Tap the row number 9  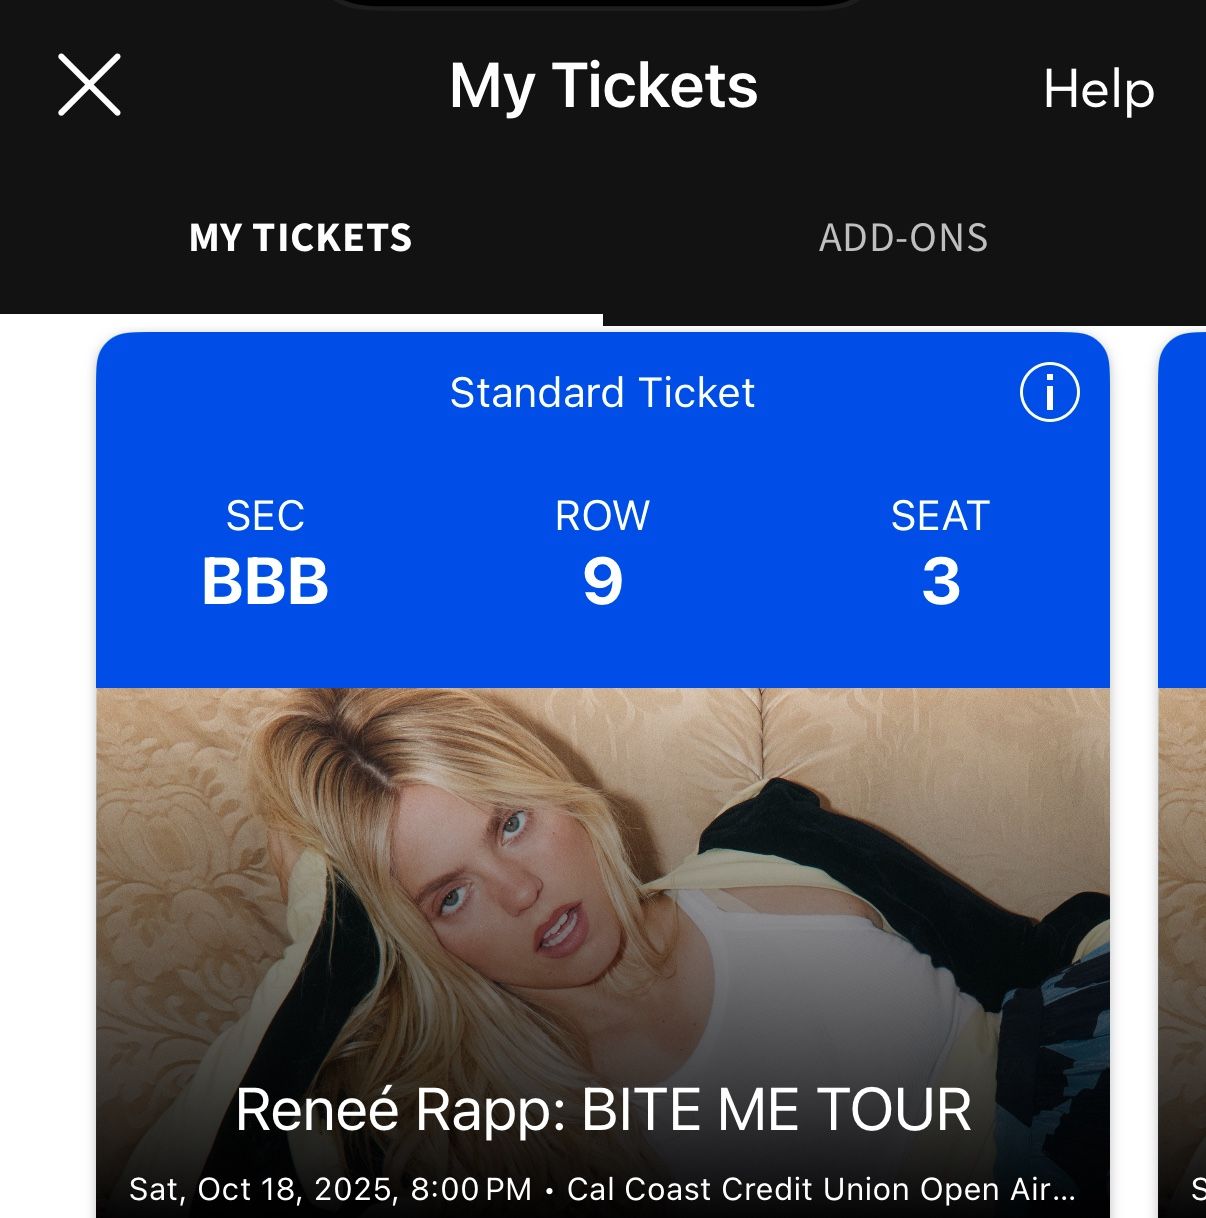coord(603,581)
